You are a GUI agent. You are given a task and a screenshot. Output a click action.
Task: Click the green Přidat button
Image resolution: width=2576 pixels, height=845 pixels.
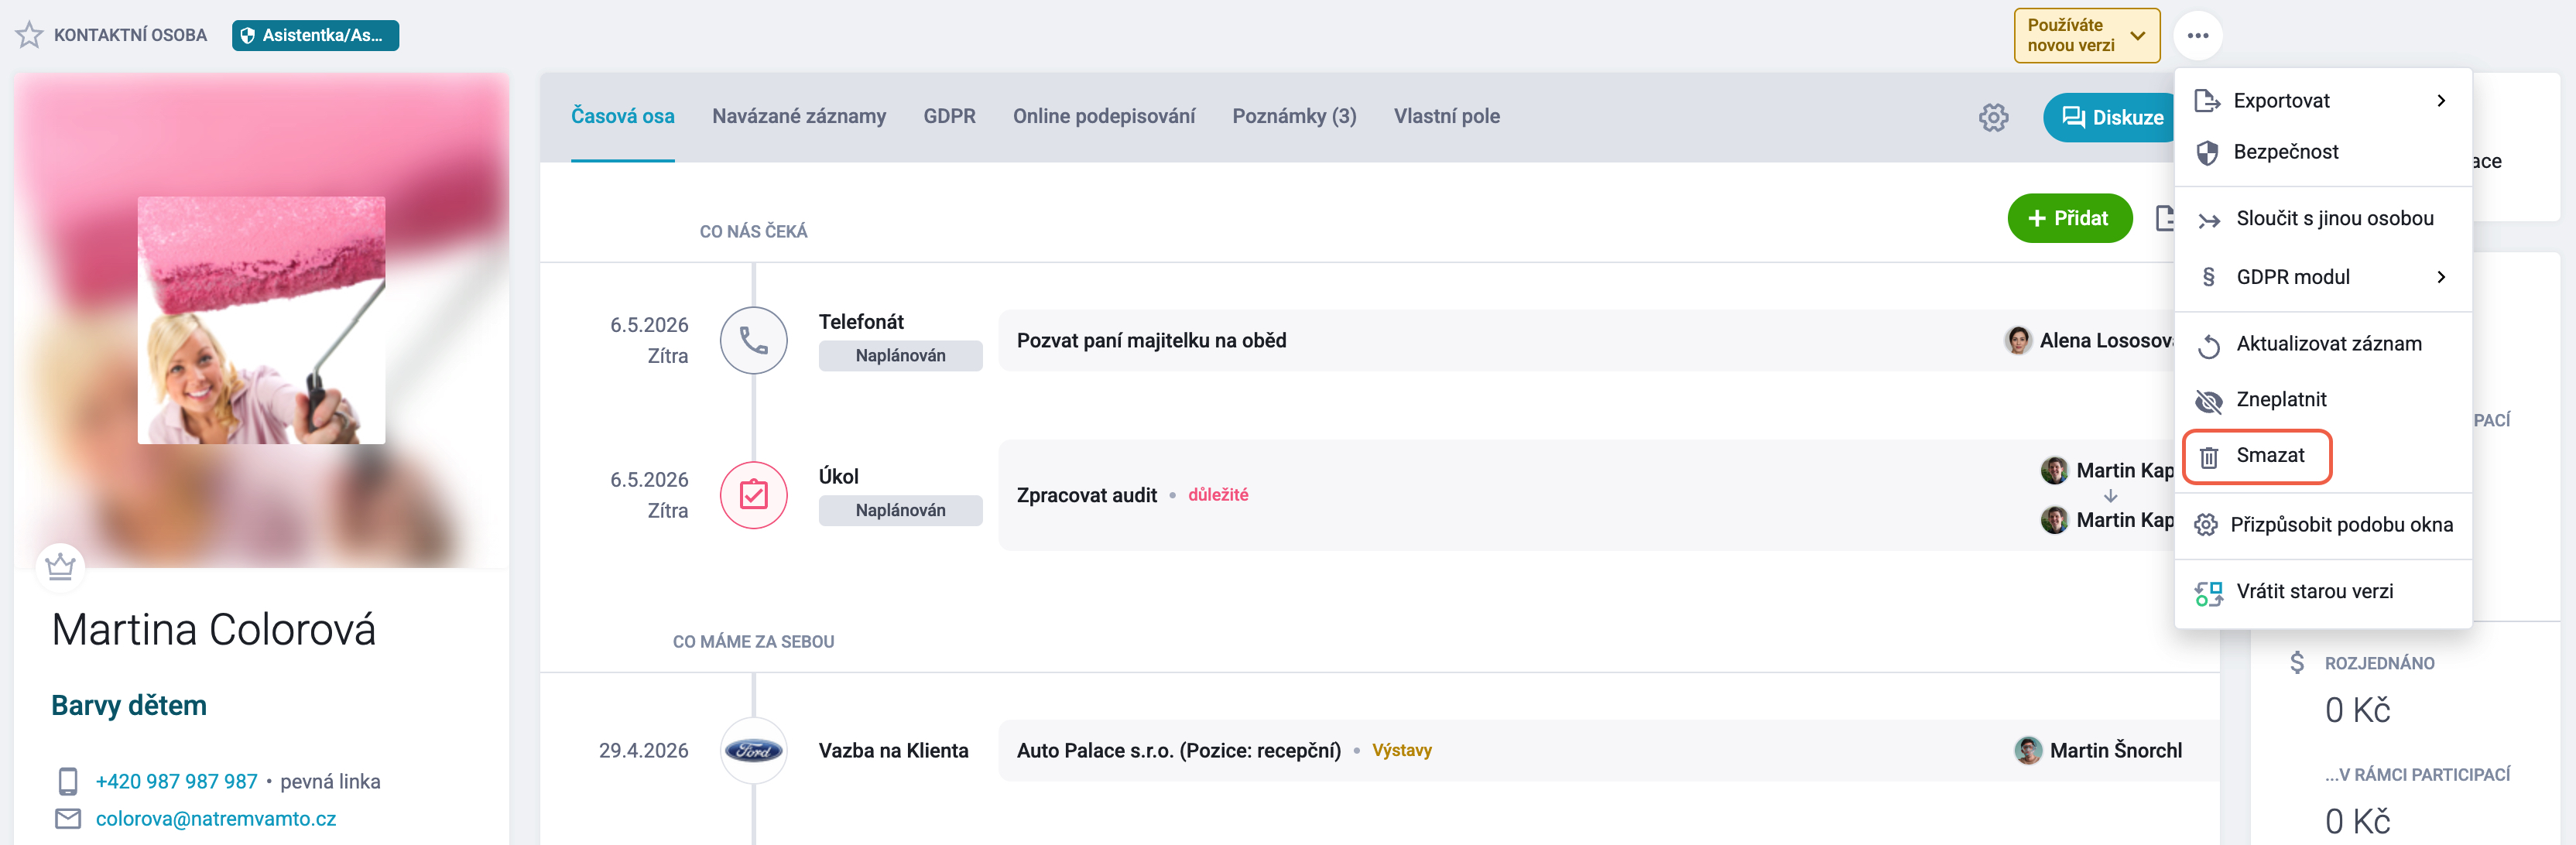click(x=2069, y=218)
